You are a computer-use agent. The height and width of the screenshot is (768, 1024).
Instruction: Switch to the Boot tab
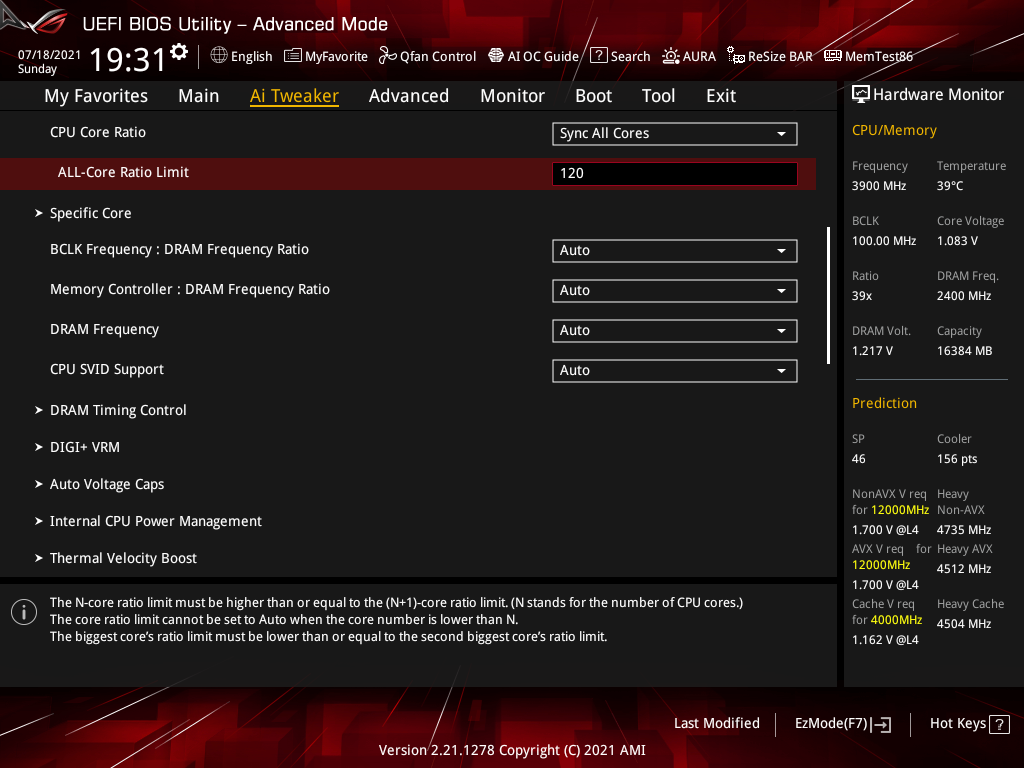[593, 95]
